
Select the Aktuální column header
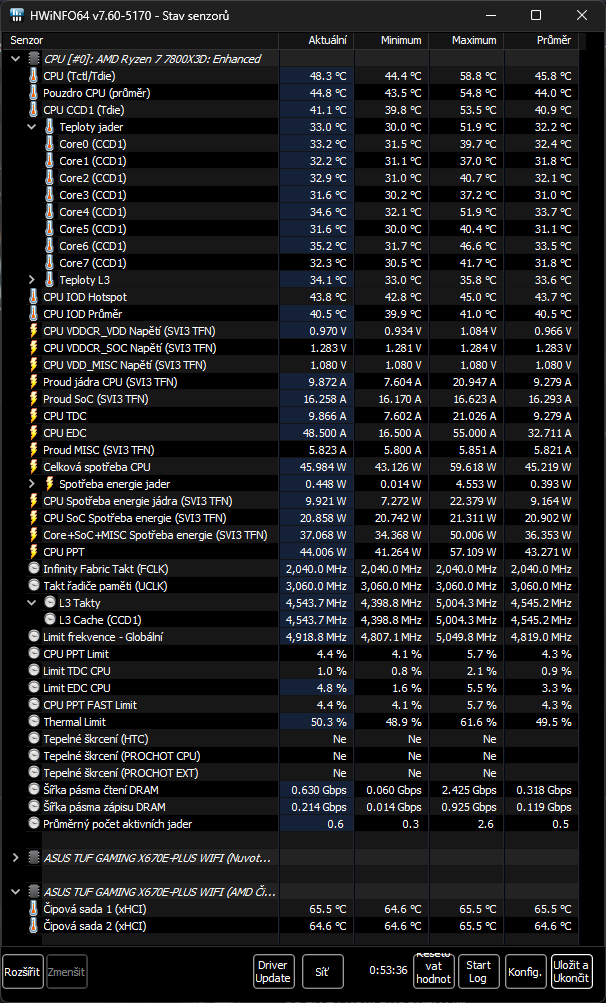tap(316, 40)
